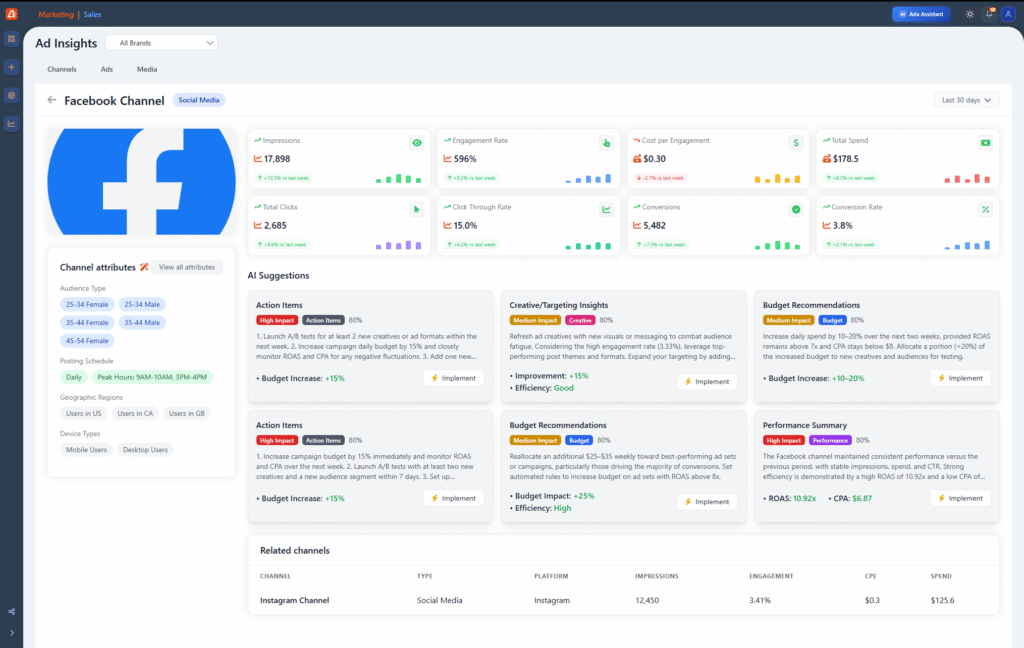The height and width of the screenshot is (648, 1024).
Task: Open the dashboard grid icon in sidebar
Action: pos(11,39)
